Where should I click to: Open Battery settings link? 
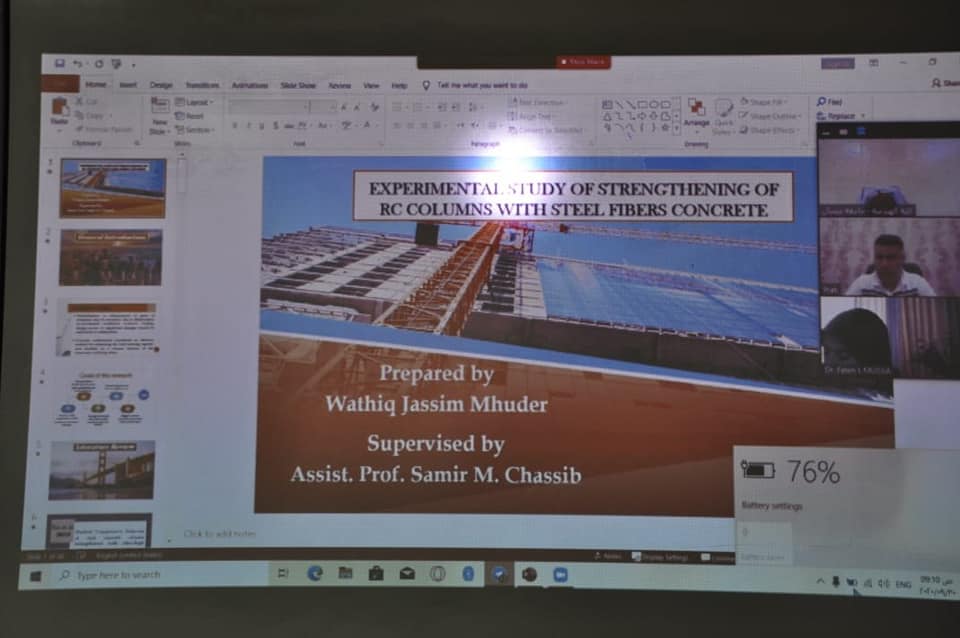coord(772,506)
